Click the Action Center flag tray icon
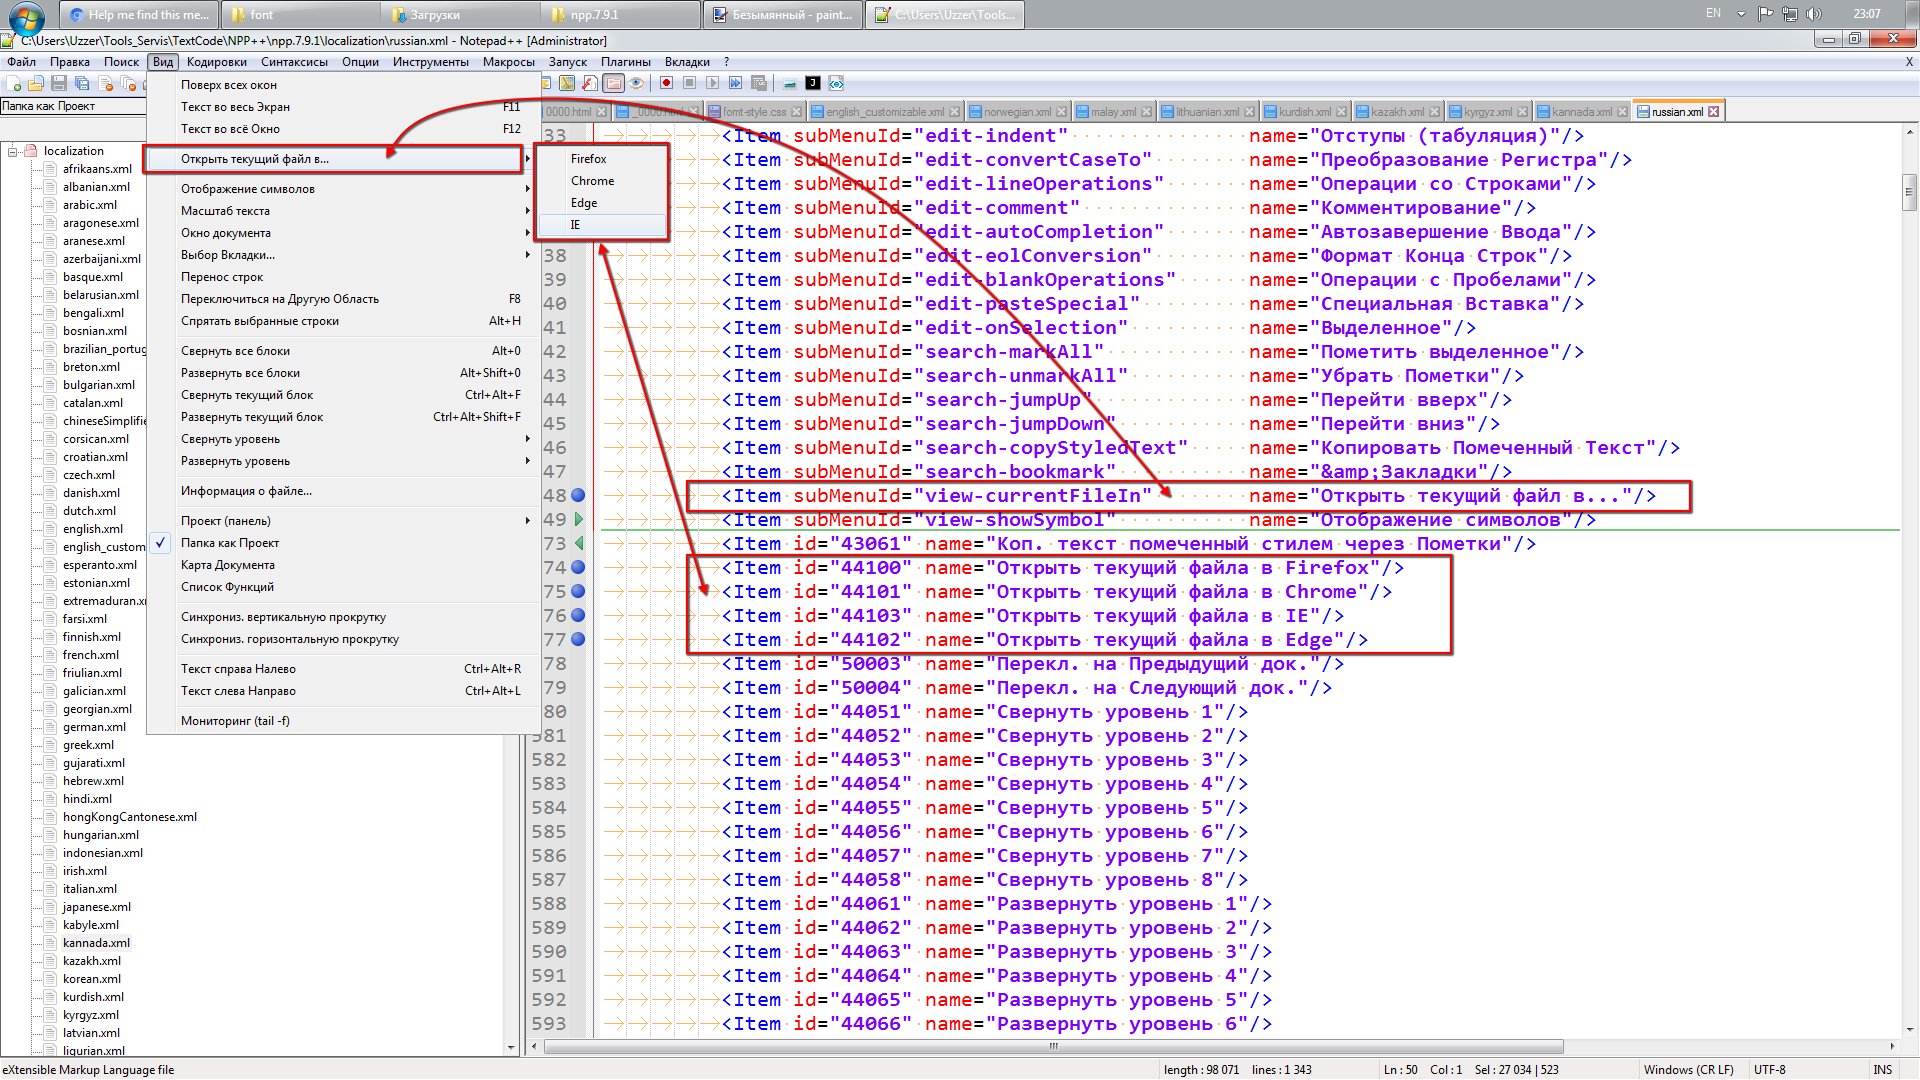The width and height of the screenshot is (1920, 1080). (1766, 14)
